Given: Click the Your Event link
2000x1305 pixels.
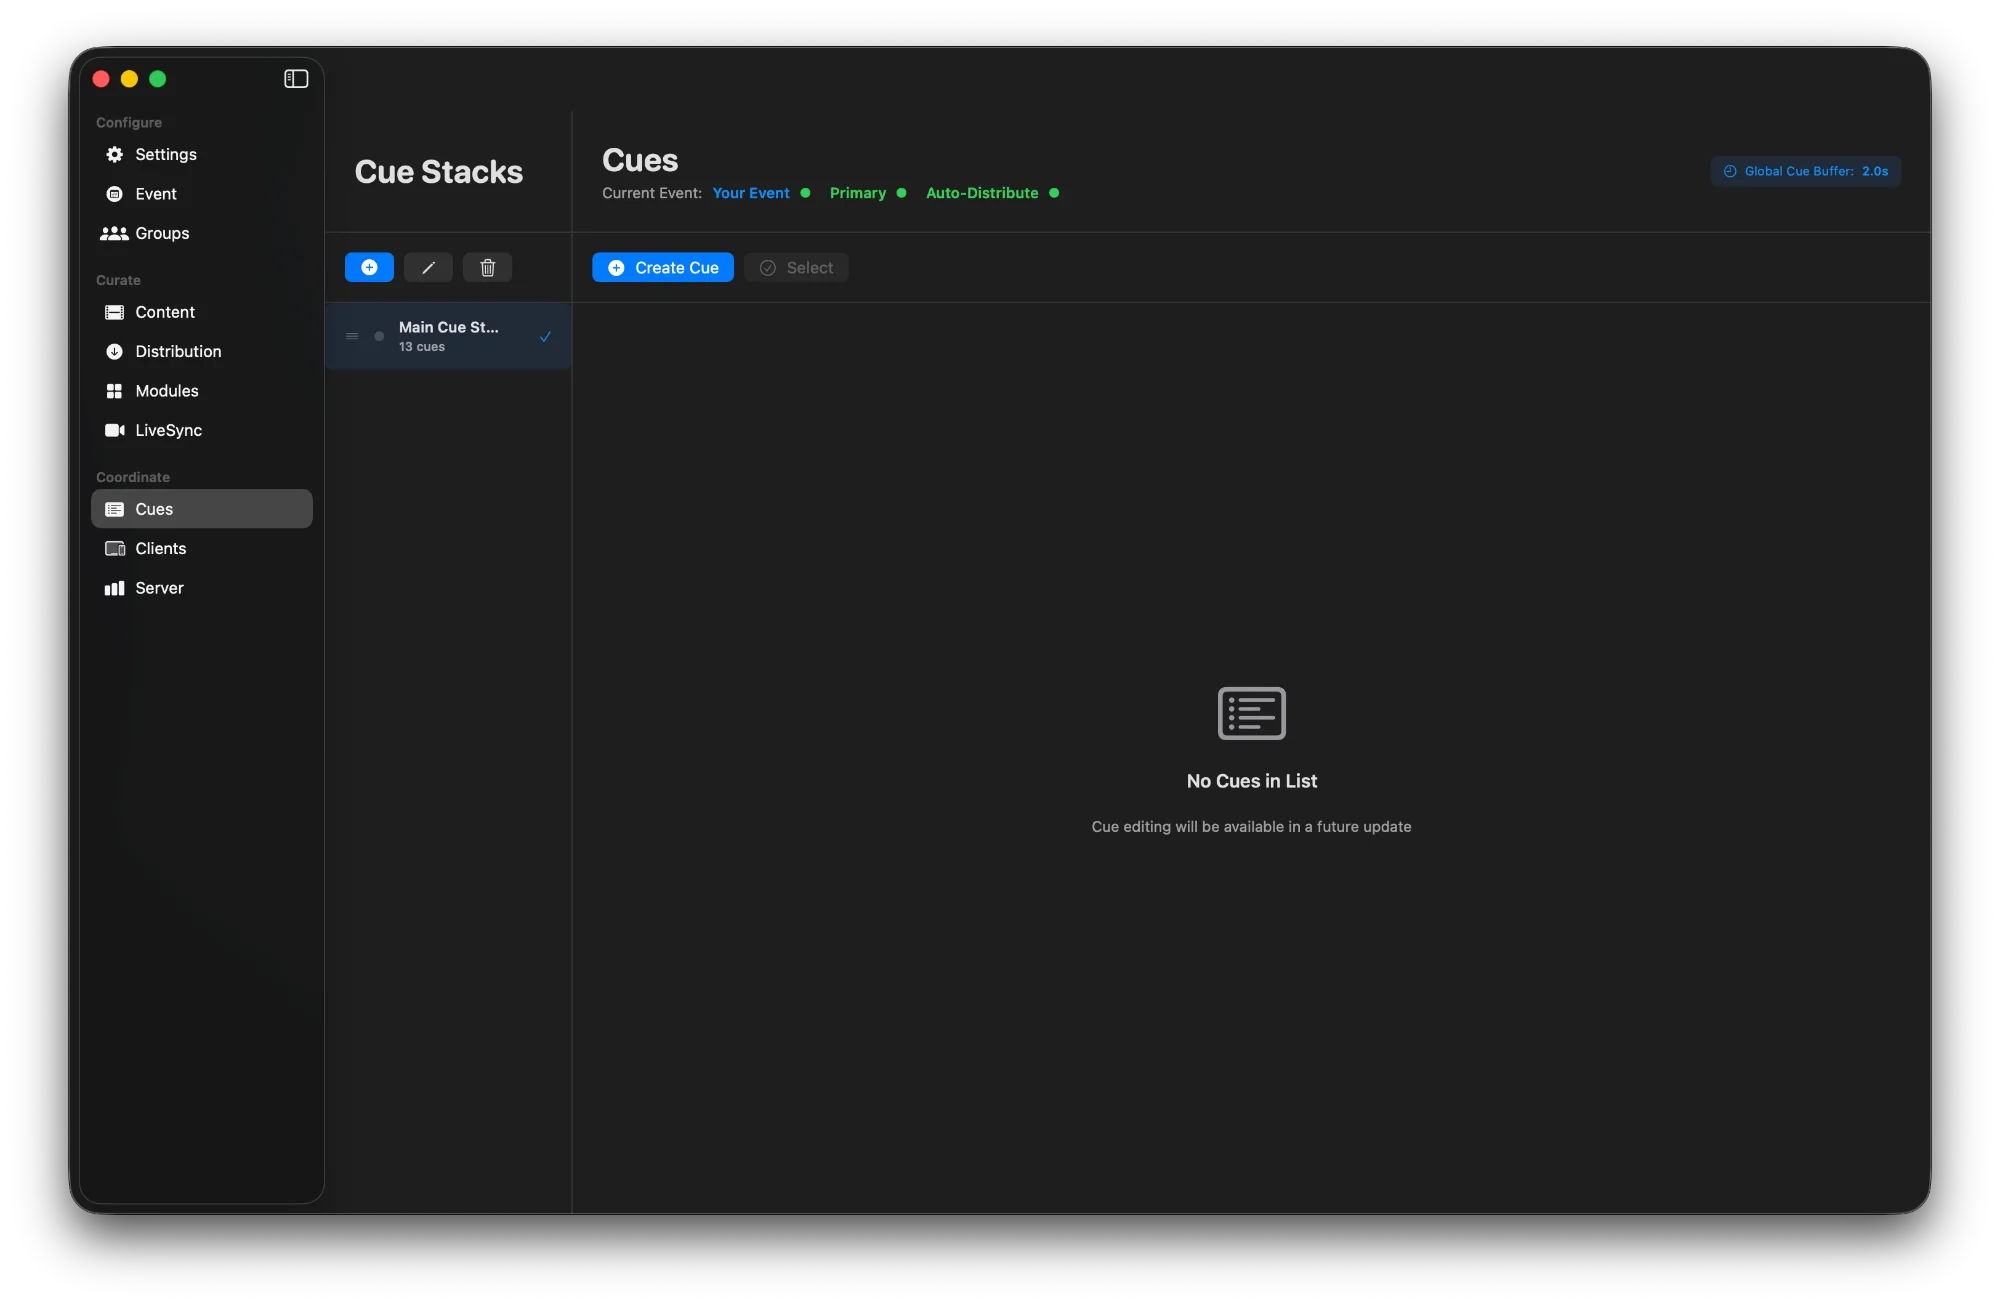Looking at the screenshot, I should click(750, 193).
